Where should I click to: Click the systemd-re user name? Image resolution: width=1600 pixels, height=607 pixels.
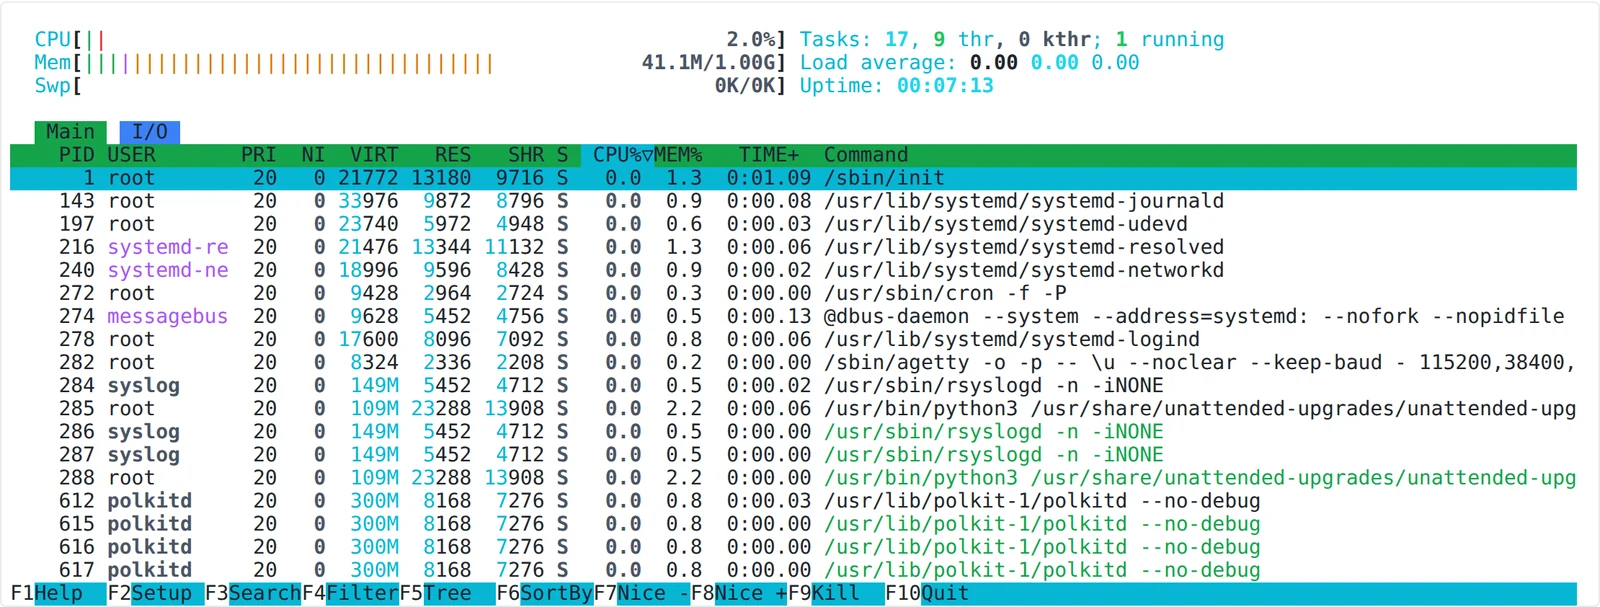click(167, 247)
